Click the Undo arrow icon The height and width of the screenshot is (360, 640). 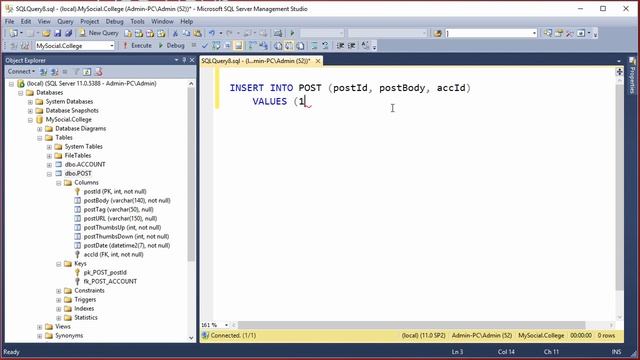212,33
